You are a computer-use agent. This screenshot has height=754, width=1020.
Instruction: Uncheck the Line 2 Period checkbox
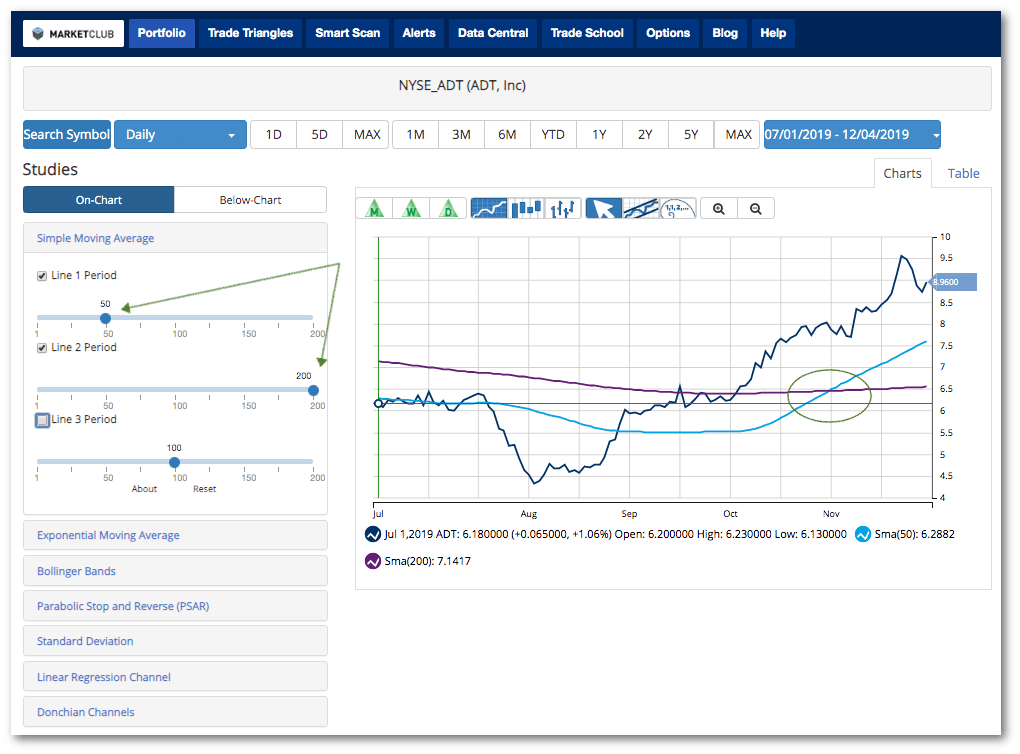point(42,348)
